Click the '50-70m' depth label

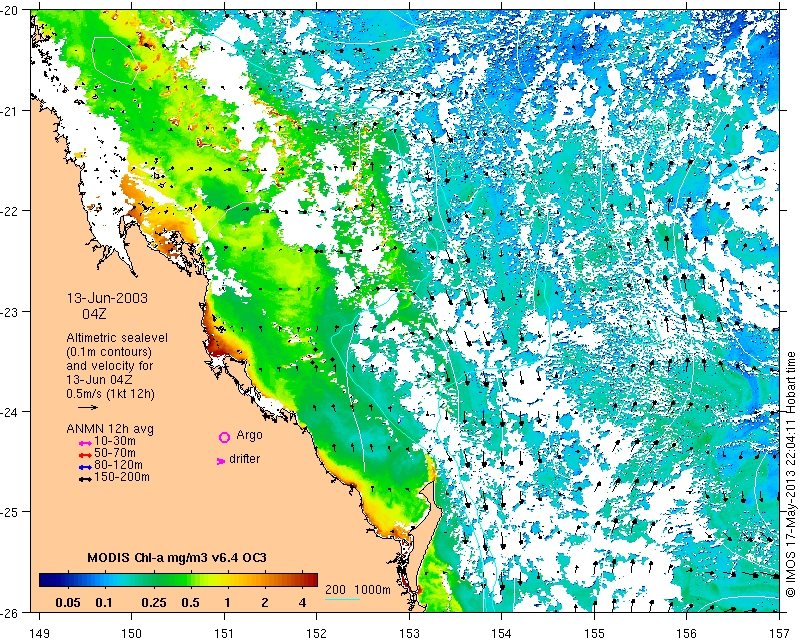115,453
